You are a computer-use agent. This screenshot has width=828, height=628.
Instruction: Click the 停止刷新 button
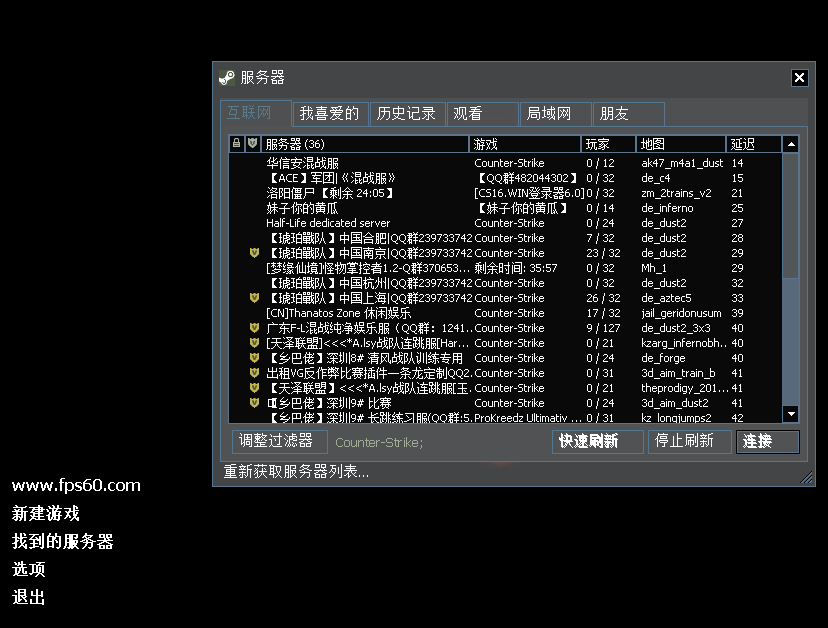(690, 442)
